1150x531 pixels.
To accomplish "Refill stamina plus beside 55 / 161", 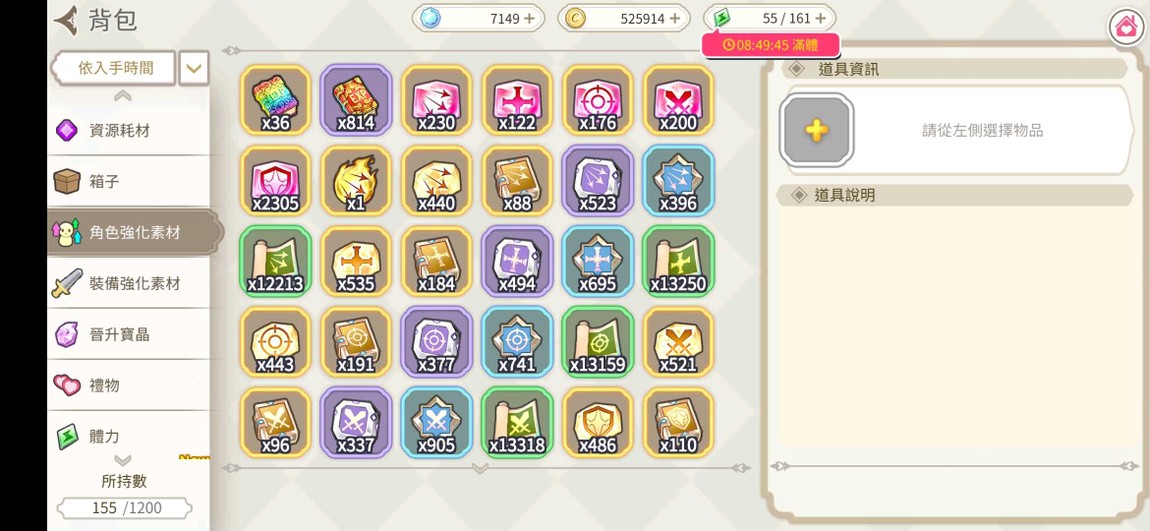I will coord(820,18).
